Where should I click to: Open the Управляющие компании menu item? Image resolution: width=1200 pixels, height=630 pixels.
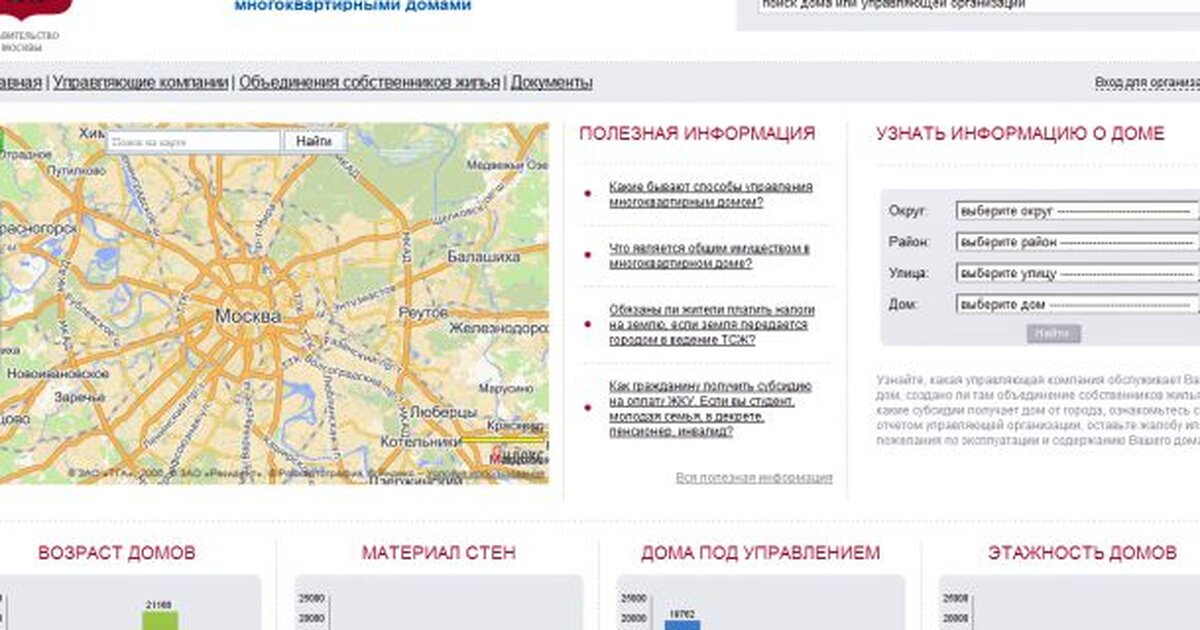[x=140, y=82]
